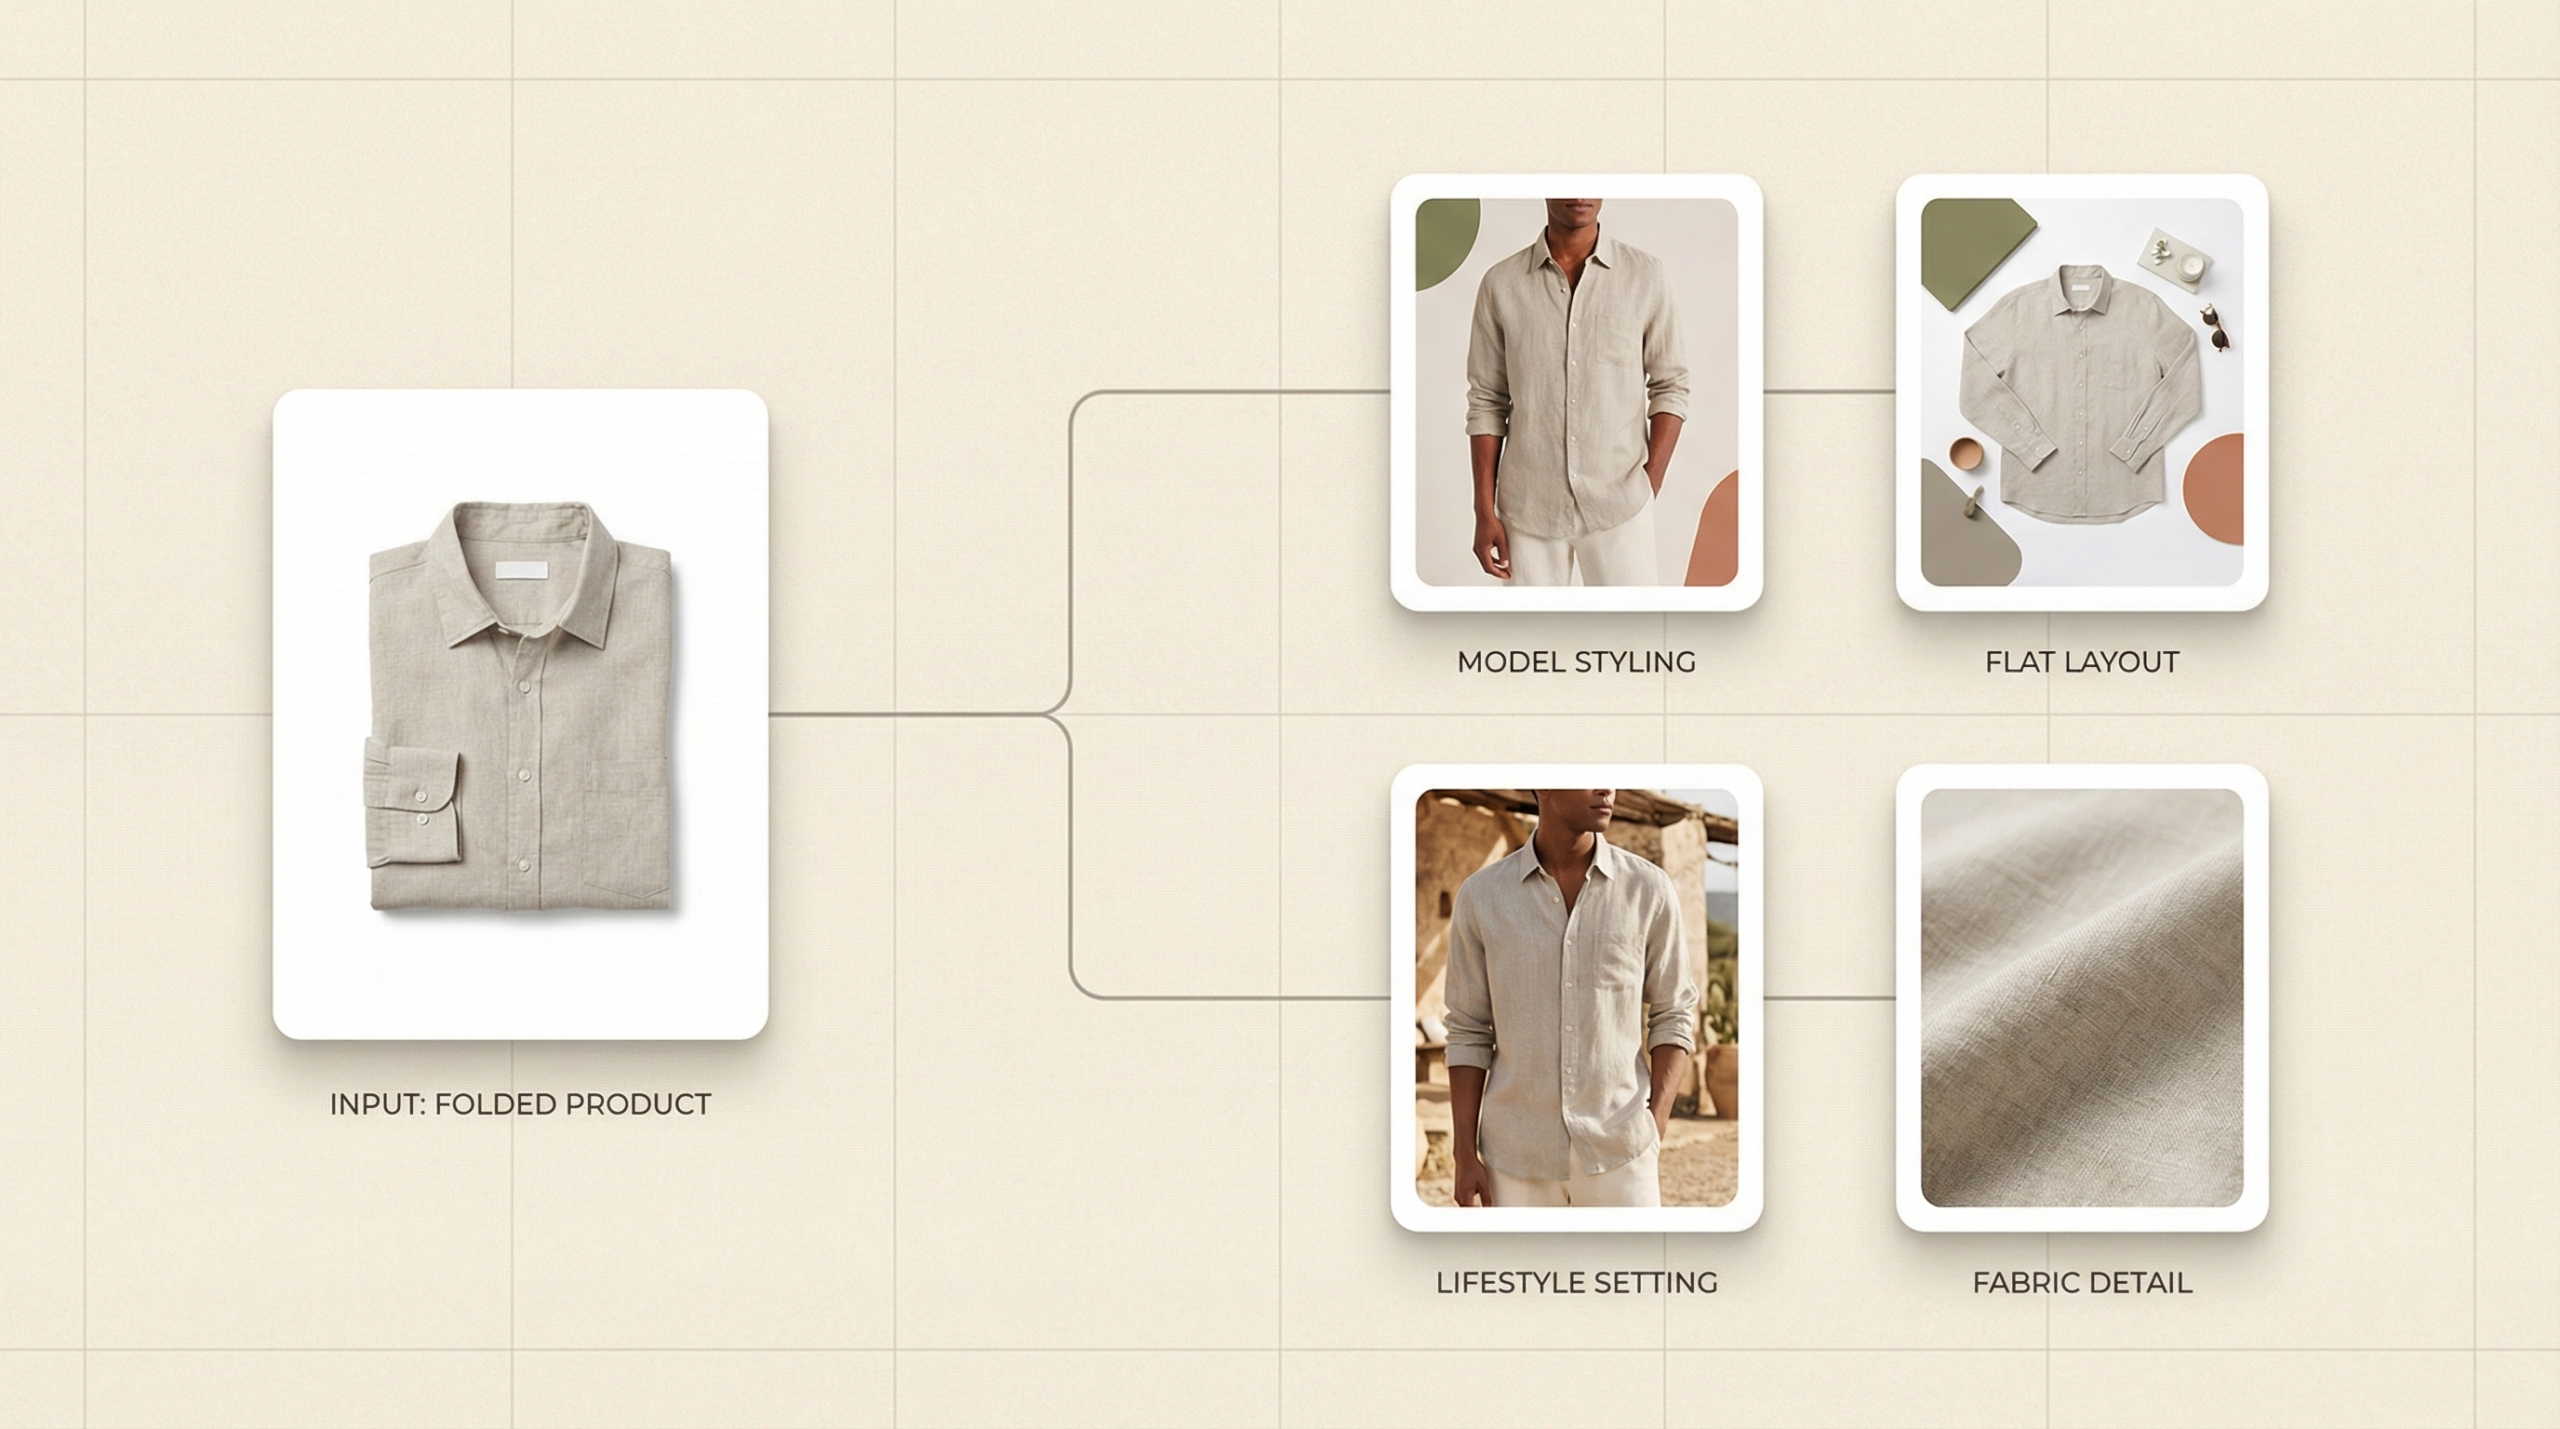Click the MODEL STYLING caption
Viewport: 2560px width, 1429px height.
click(x=1576, y=662)
